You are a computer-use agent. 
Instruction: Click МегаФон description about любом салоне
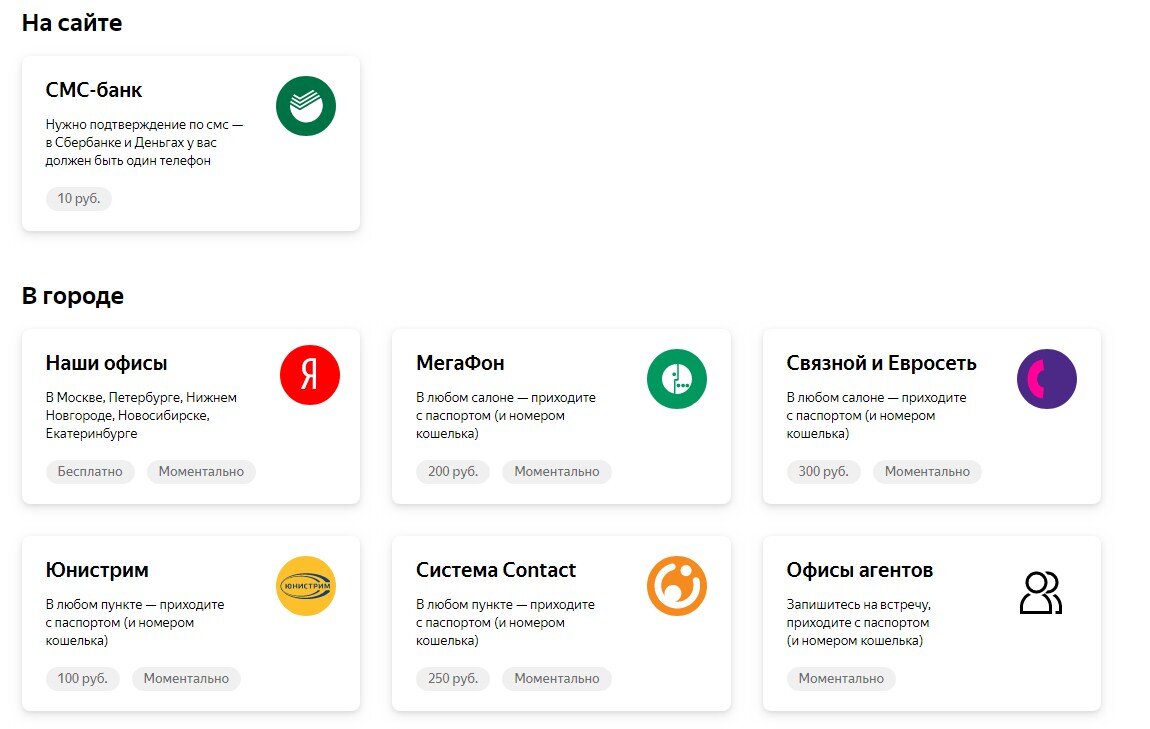[505, 415]
